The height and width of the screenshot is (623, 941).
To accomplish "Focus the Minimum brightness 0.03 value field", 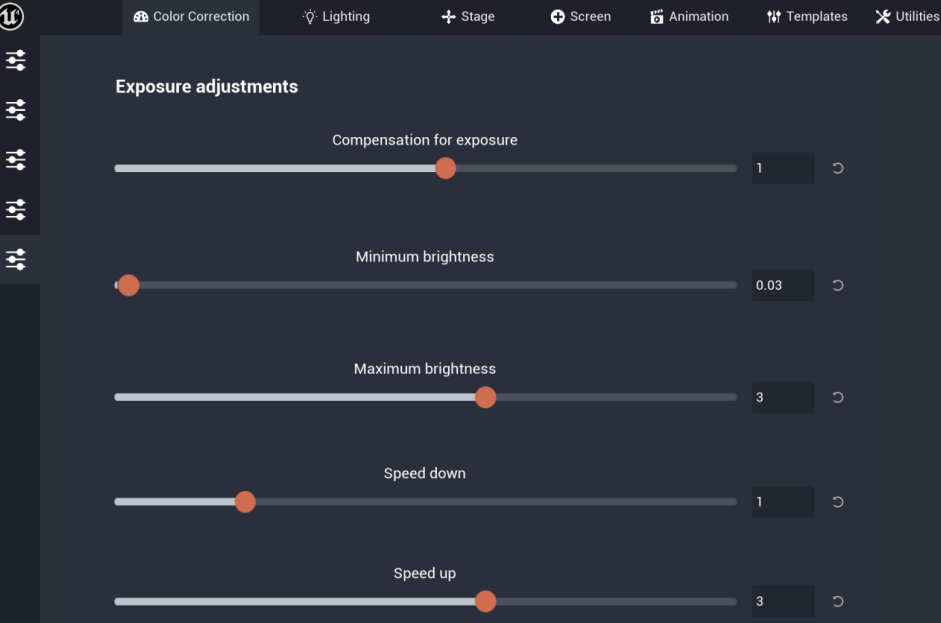I will pos(783,286).
